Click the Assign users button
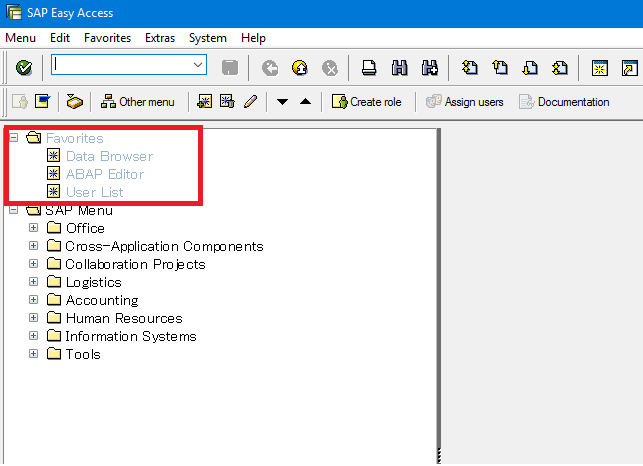 click(464, 102)
